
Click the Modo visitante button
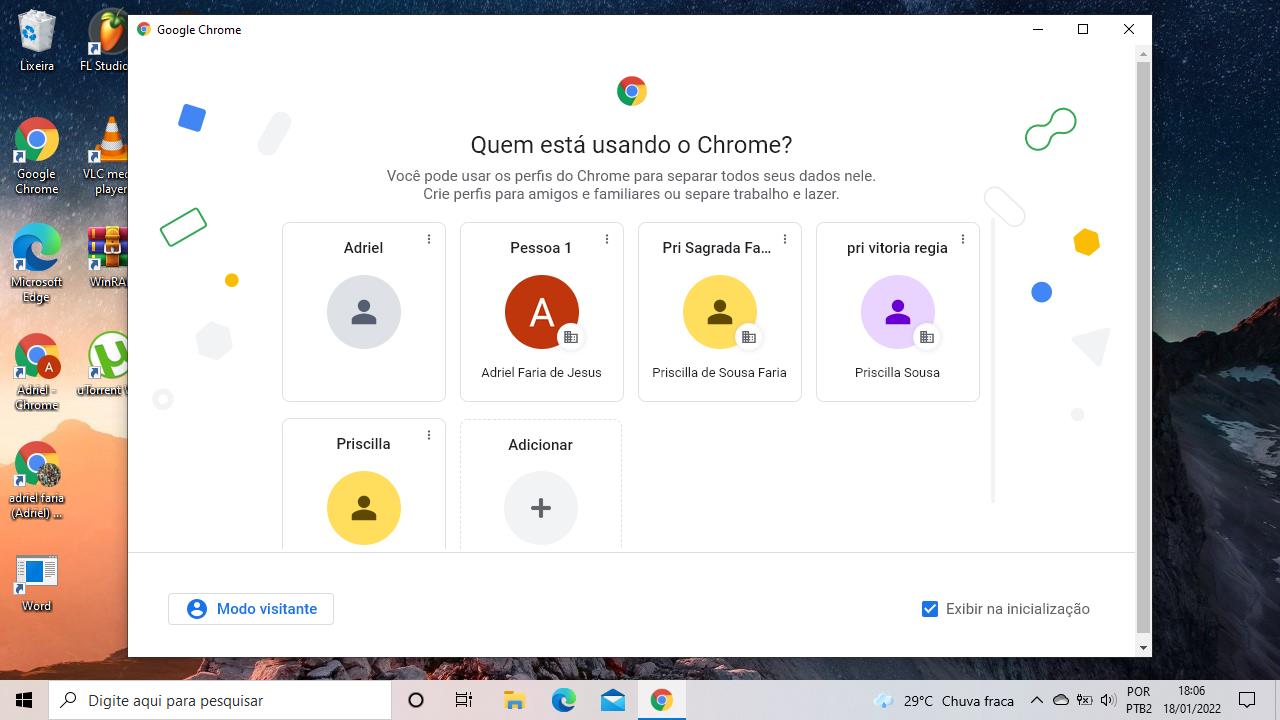[251, 609]
